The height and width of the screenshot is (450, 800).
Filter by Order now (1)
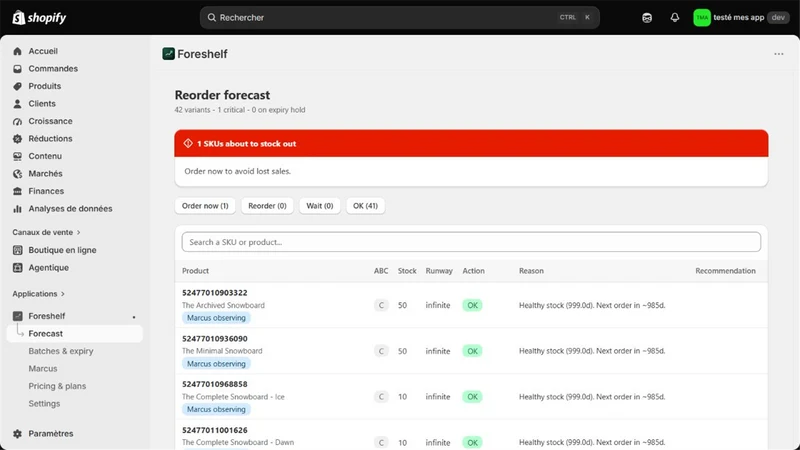click(205, 206)
